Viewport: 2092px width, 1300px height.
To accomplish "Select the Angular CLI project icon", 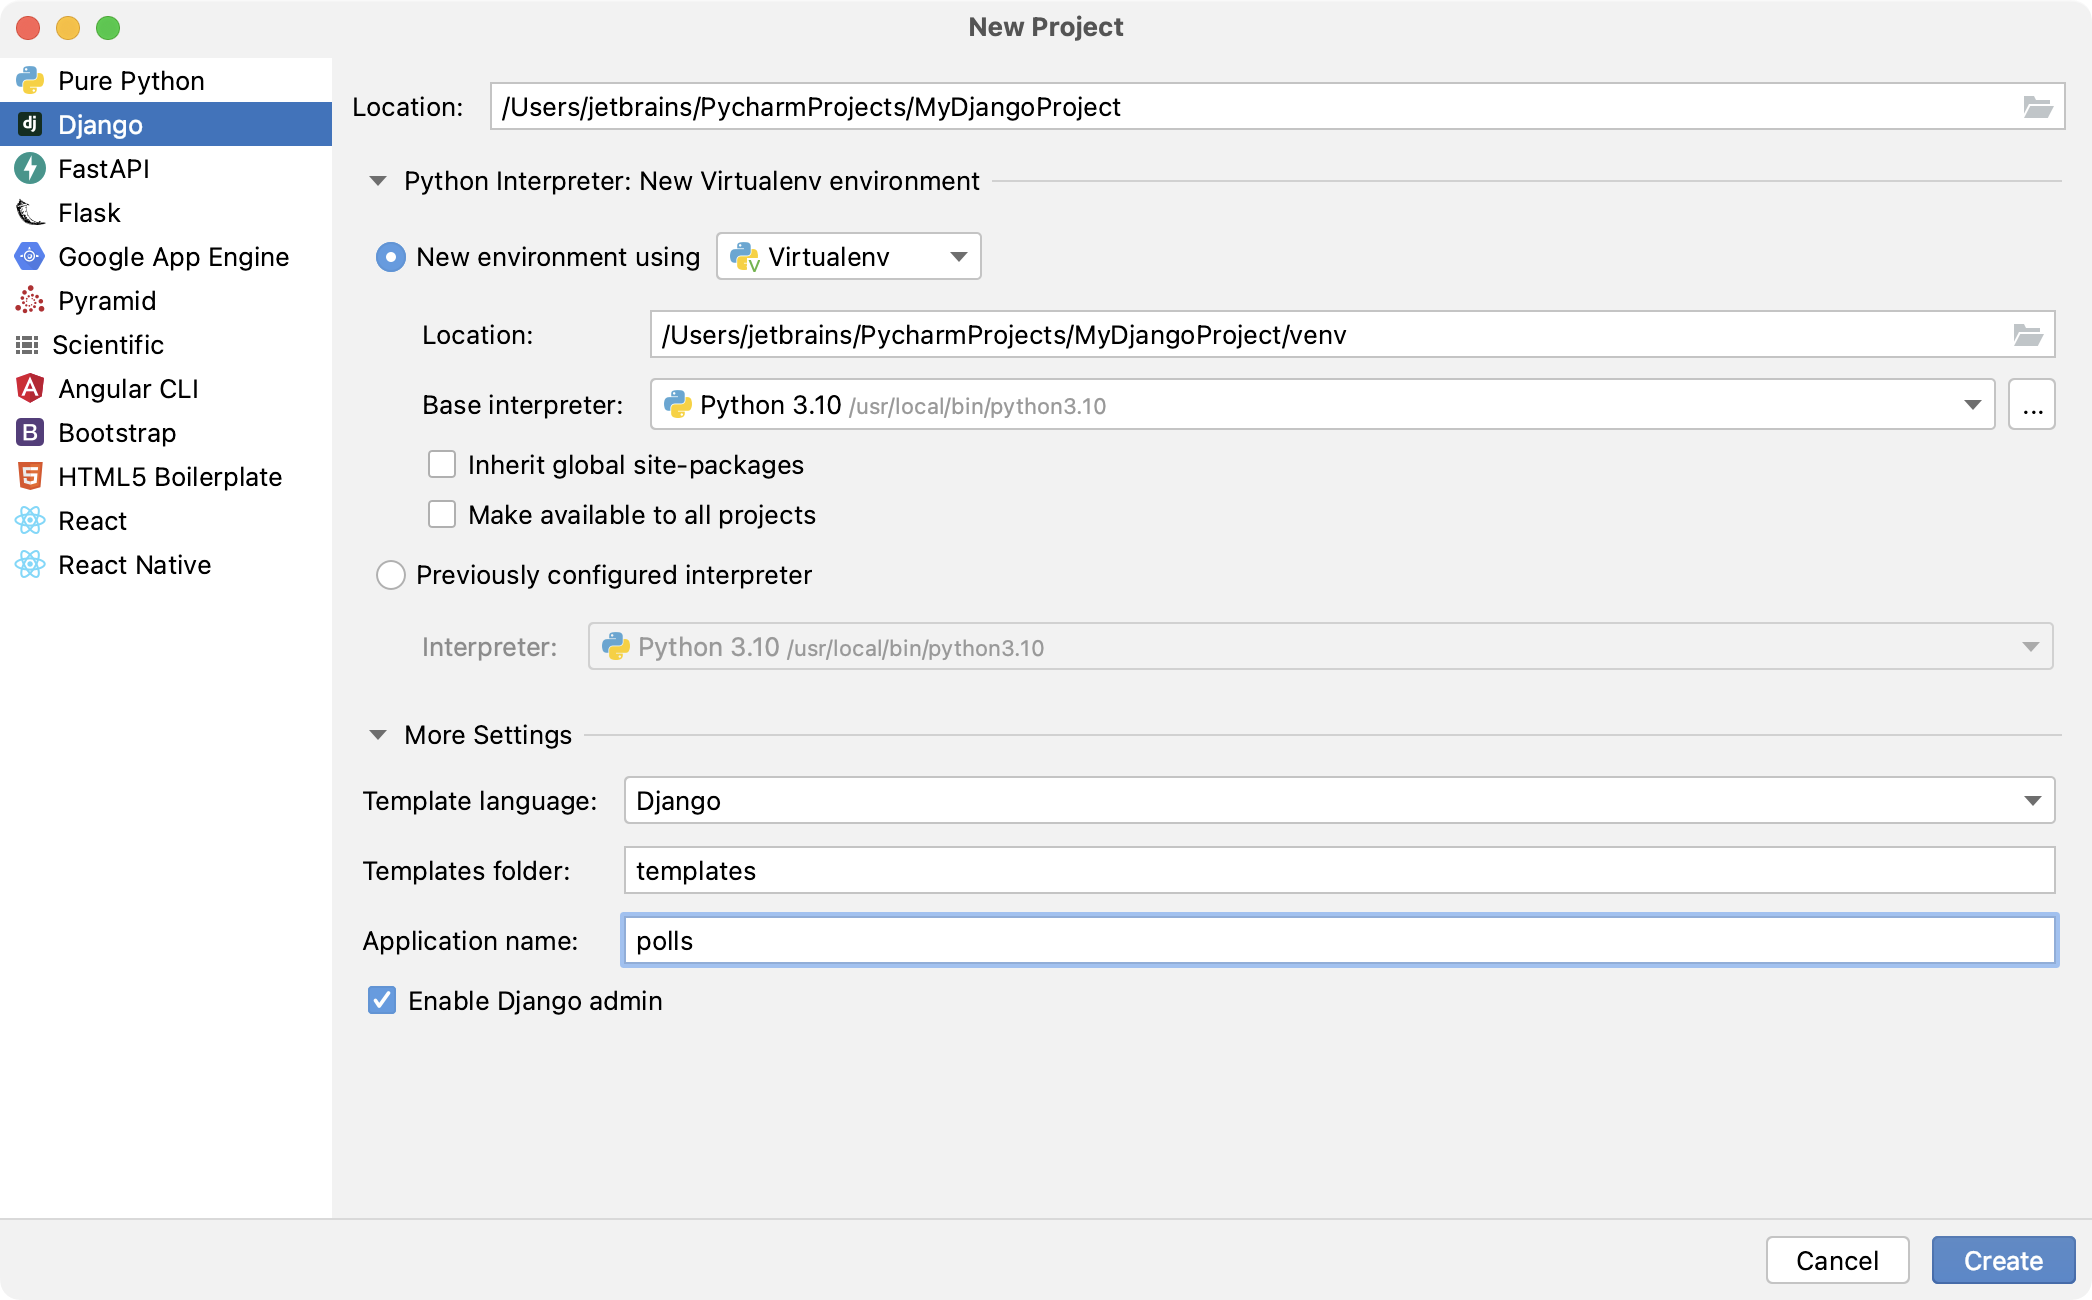I will click(30, 388).
